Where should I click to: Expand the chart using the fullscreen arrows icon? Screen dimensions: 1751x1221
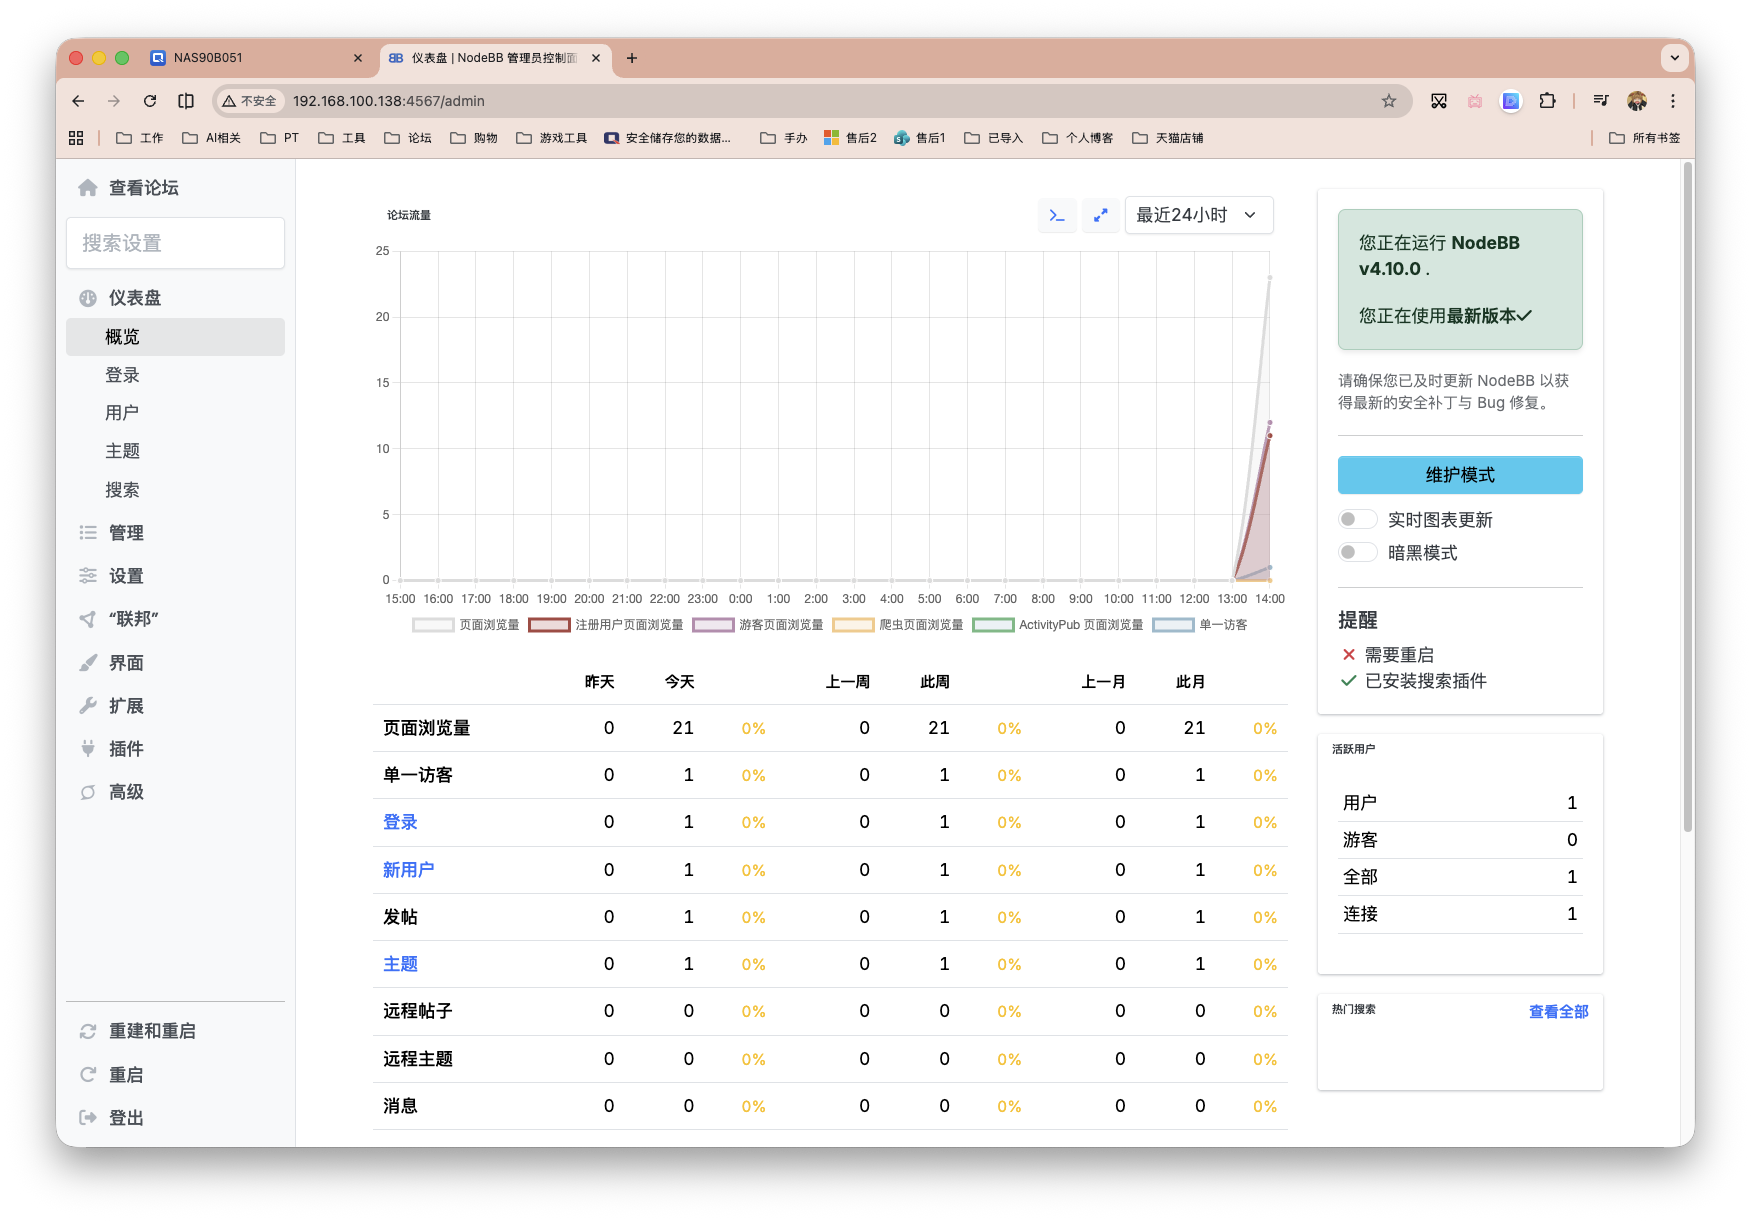[x=1100, y=214]
